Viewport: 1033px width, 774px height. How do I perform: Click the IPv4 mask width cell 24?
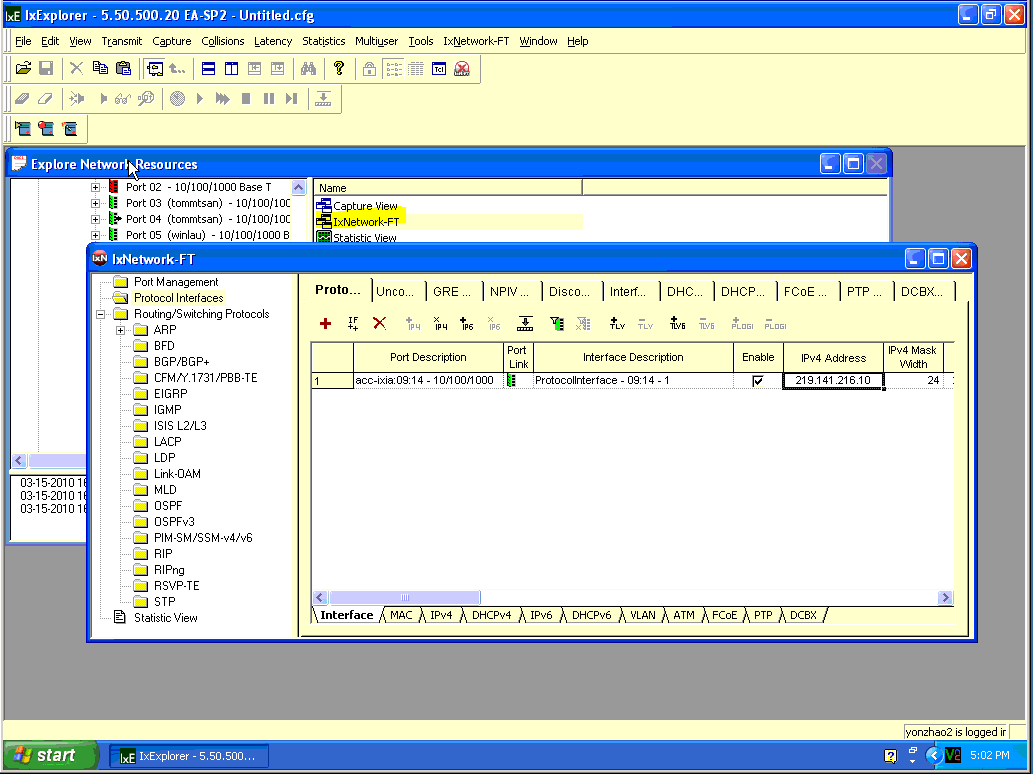(x=914, y=381)
